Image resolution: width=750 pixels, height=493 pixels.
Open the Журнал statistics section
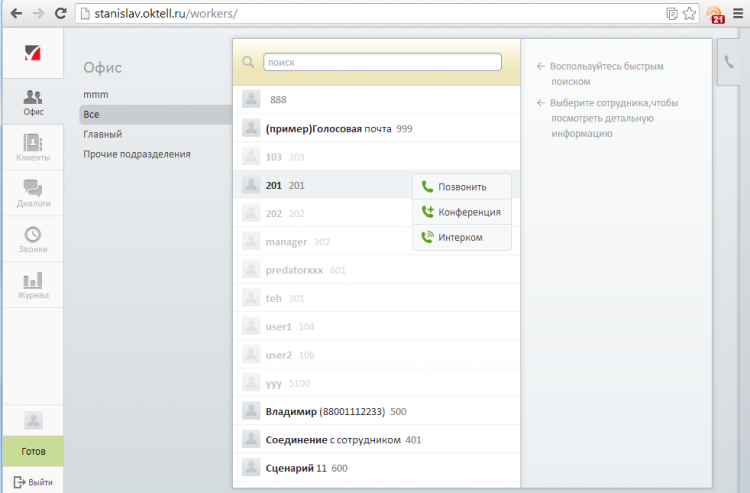[33, 285]
